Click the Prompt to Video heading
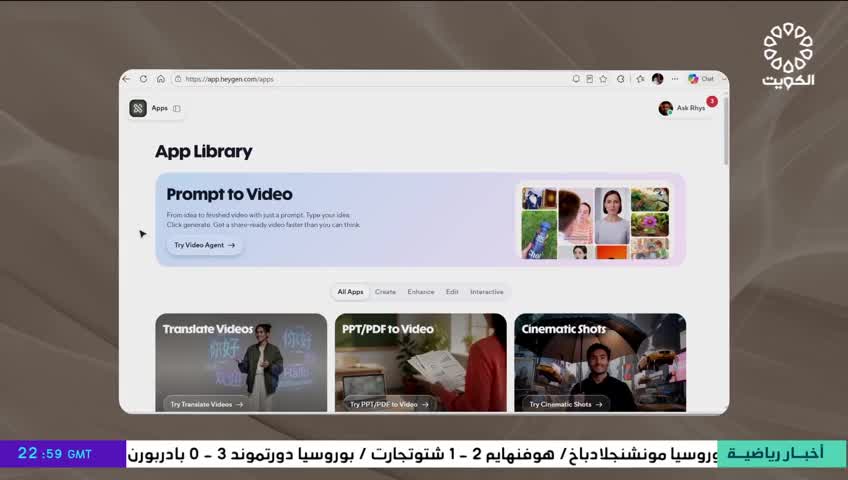Viewport: 848px width, 480px height. (x=229, y=194)
